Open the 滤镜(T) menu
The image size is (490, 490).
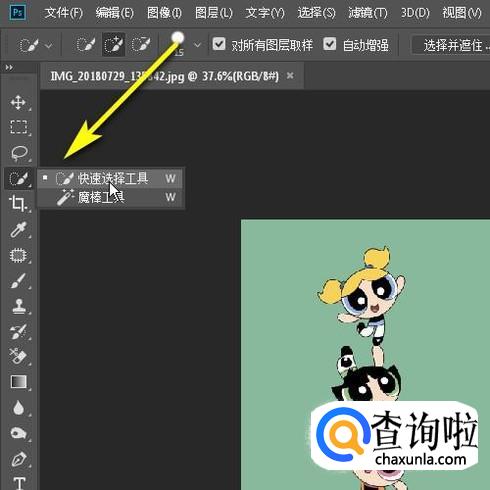[x=368, y=13]
